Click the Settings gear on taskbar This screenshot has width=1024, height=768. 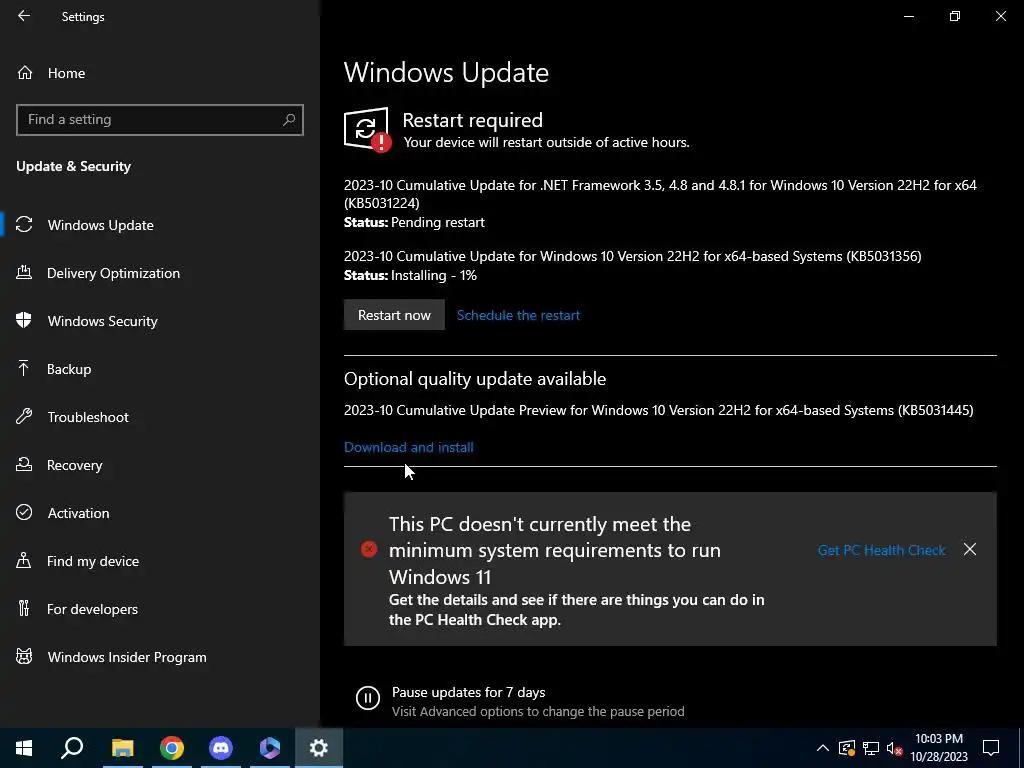(319, 748)
